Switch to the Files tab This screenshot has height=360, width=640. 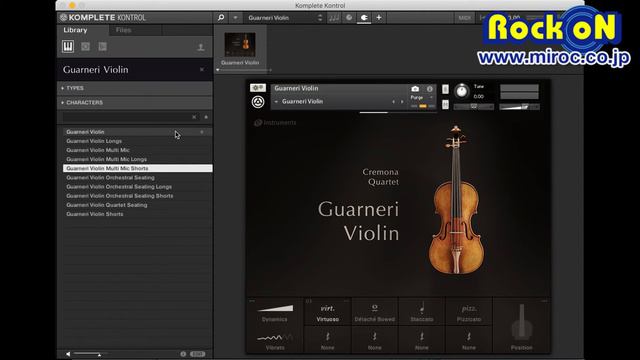pyautogui.click(x=123, y=30)
